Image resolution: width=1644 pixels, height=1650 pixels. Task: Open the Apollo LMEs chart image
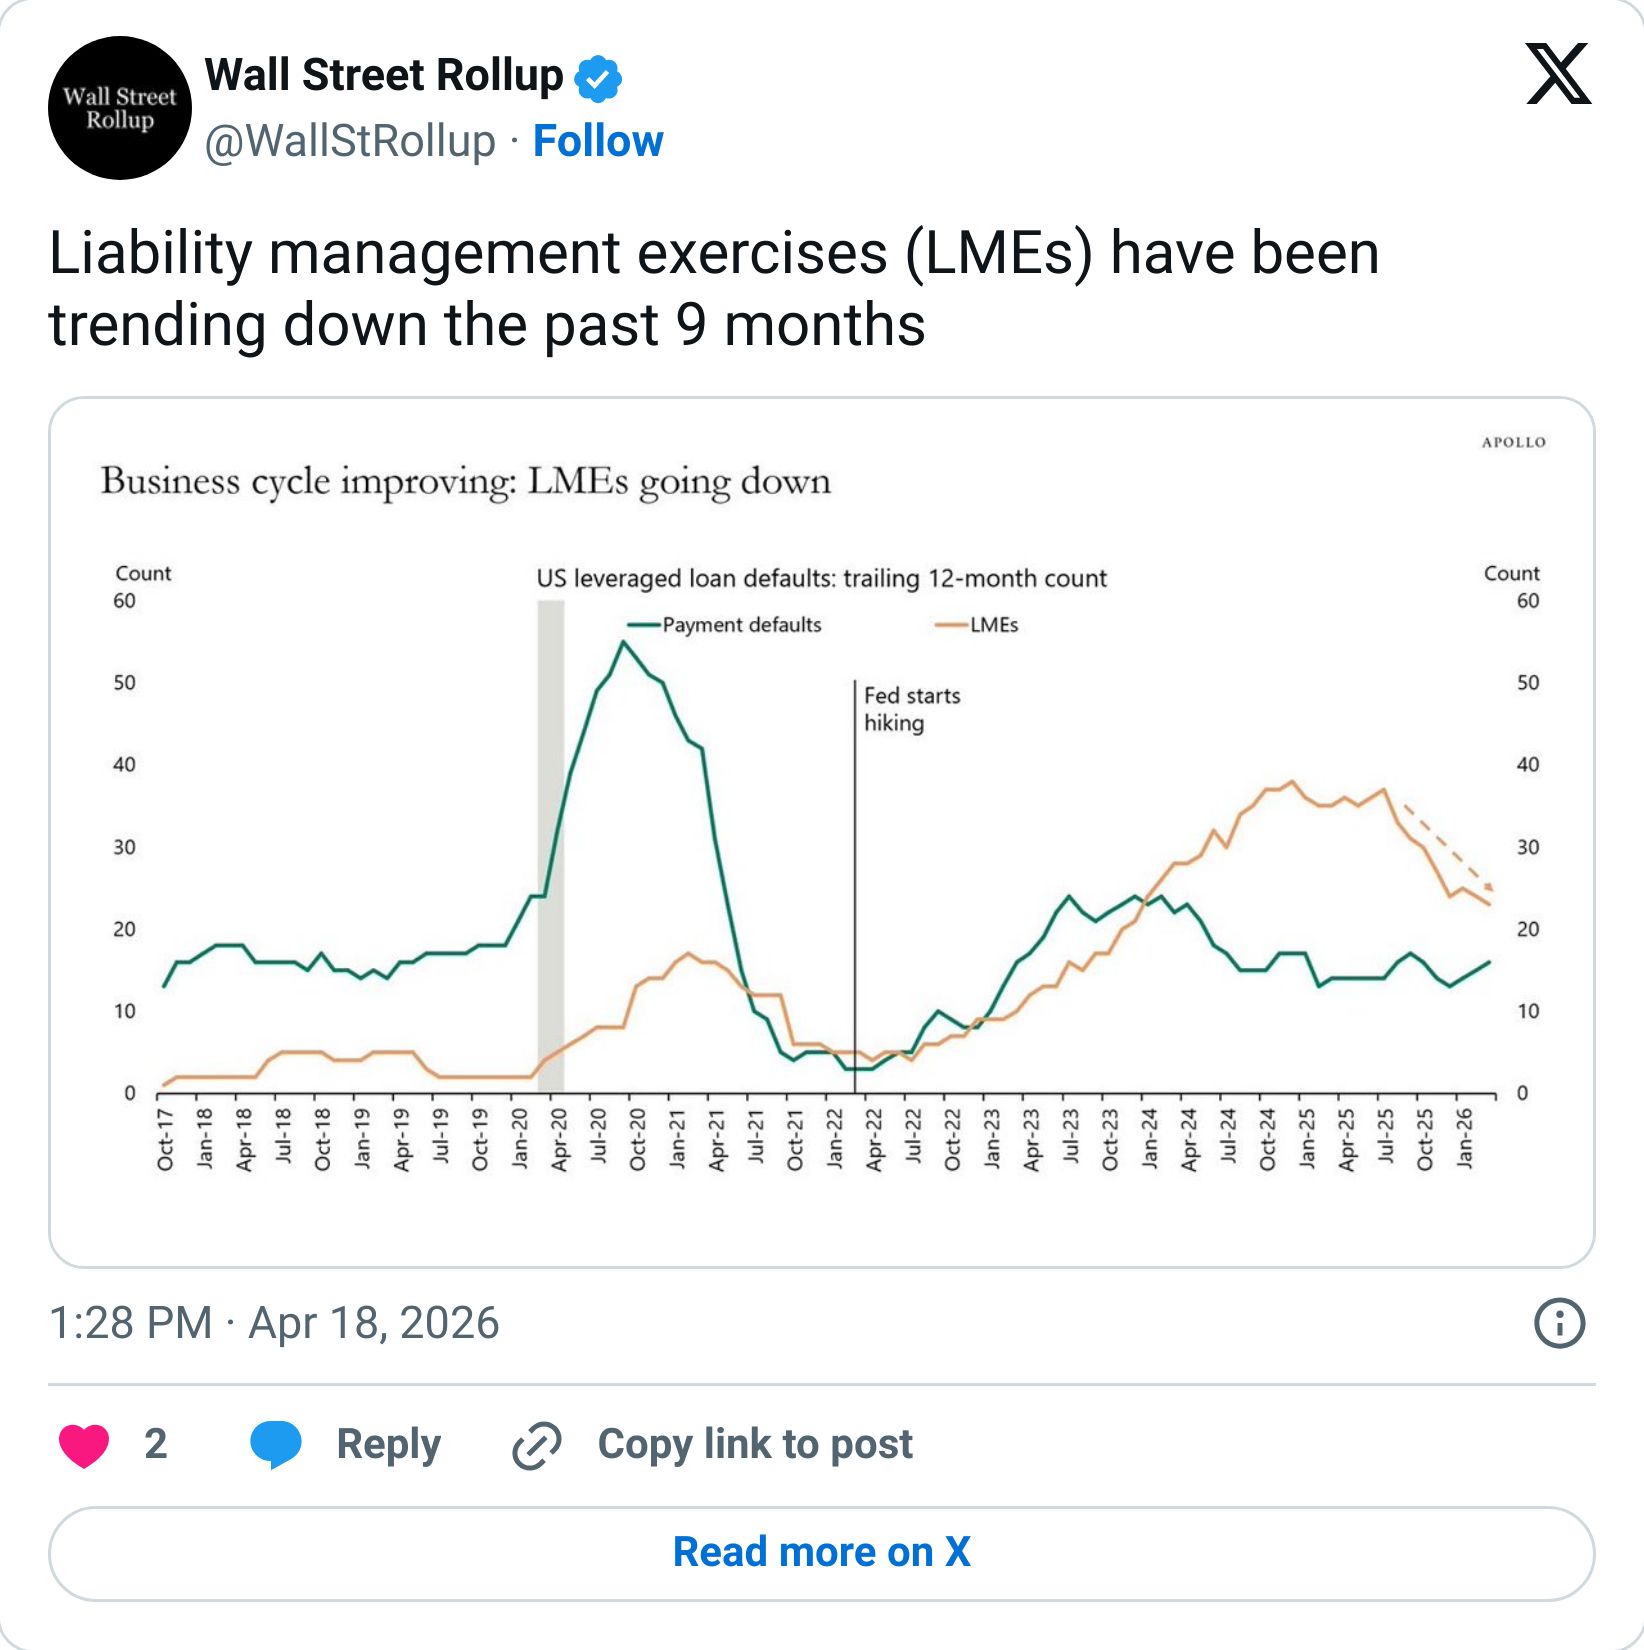coord(822,840)
